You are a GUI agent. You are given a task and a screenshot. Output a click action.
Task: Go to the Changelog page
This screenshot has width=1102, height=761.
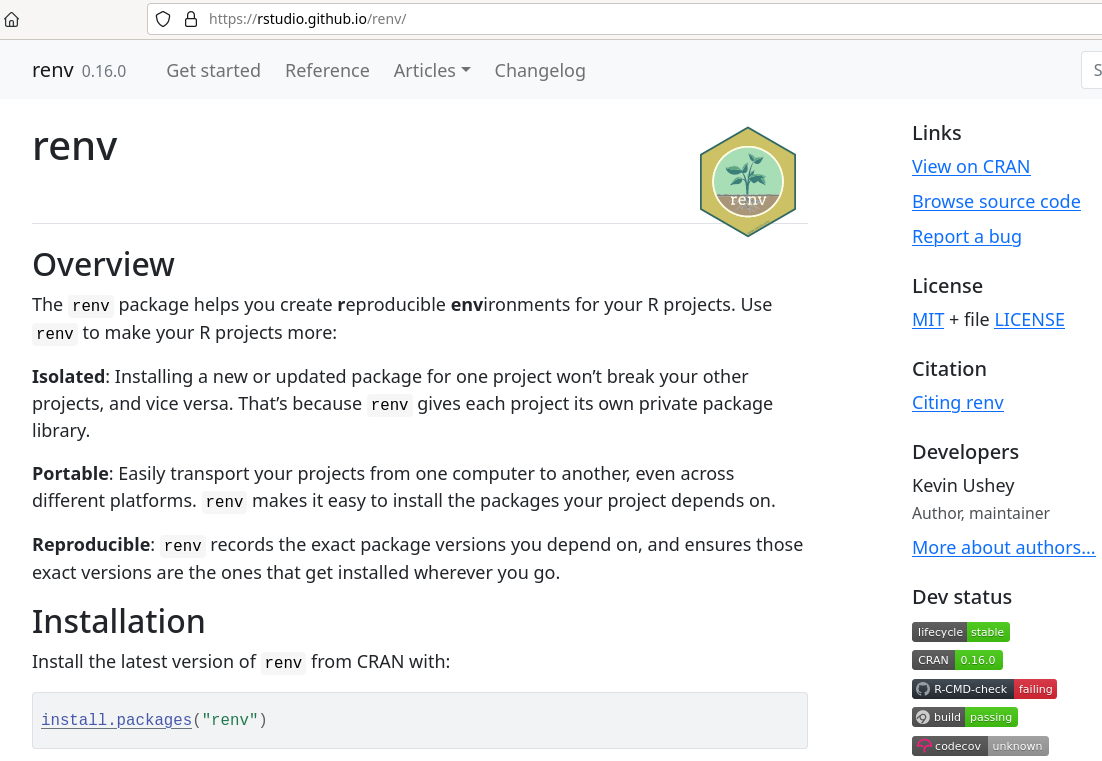(540, 70)
